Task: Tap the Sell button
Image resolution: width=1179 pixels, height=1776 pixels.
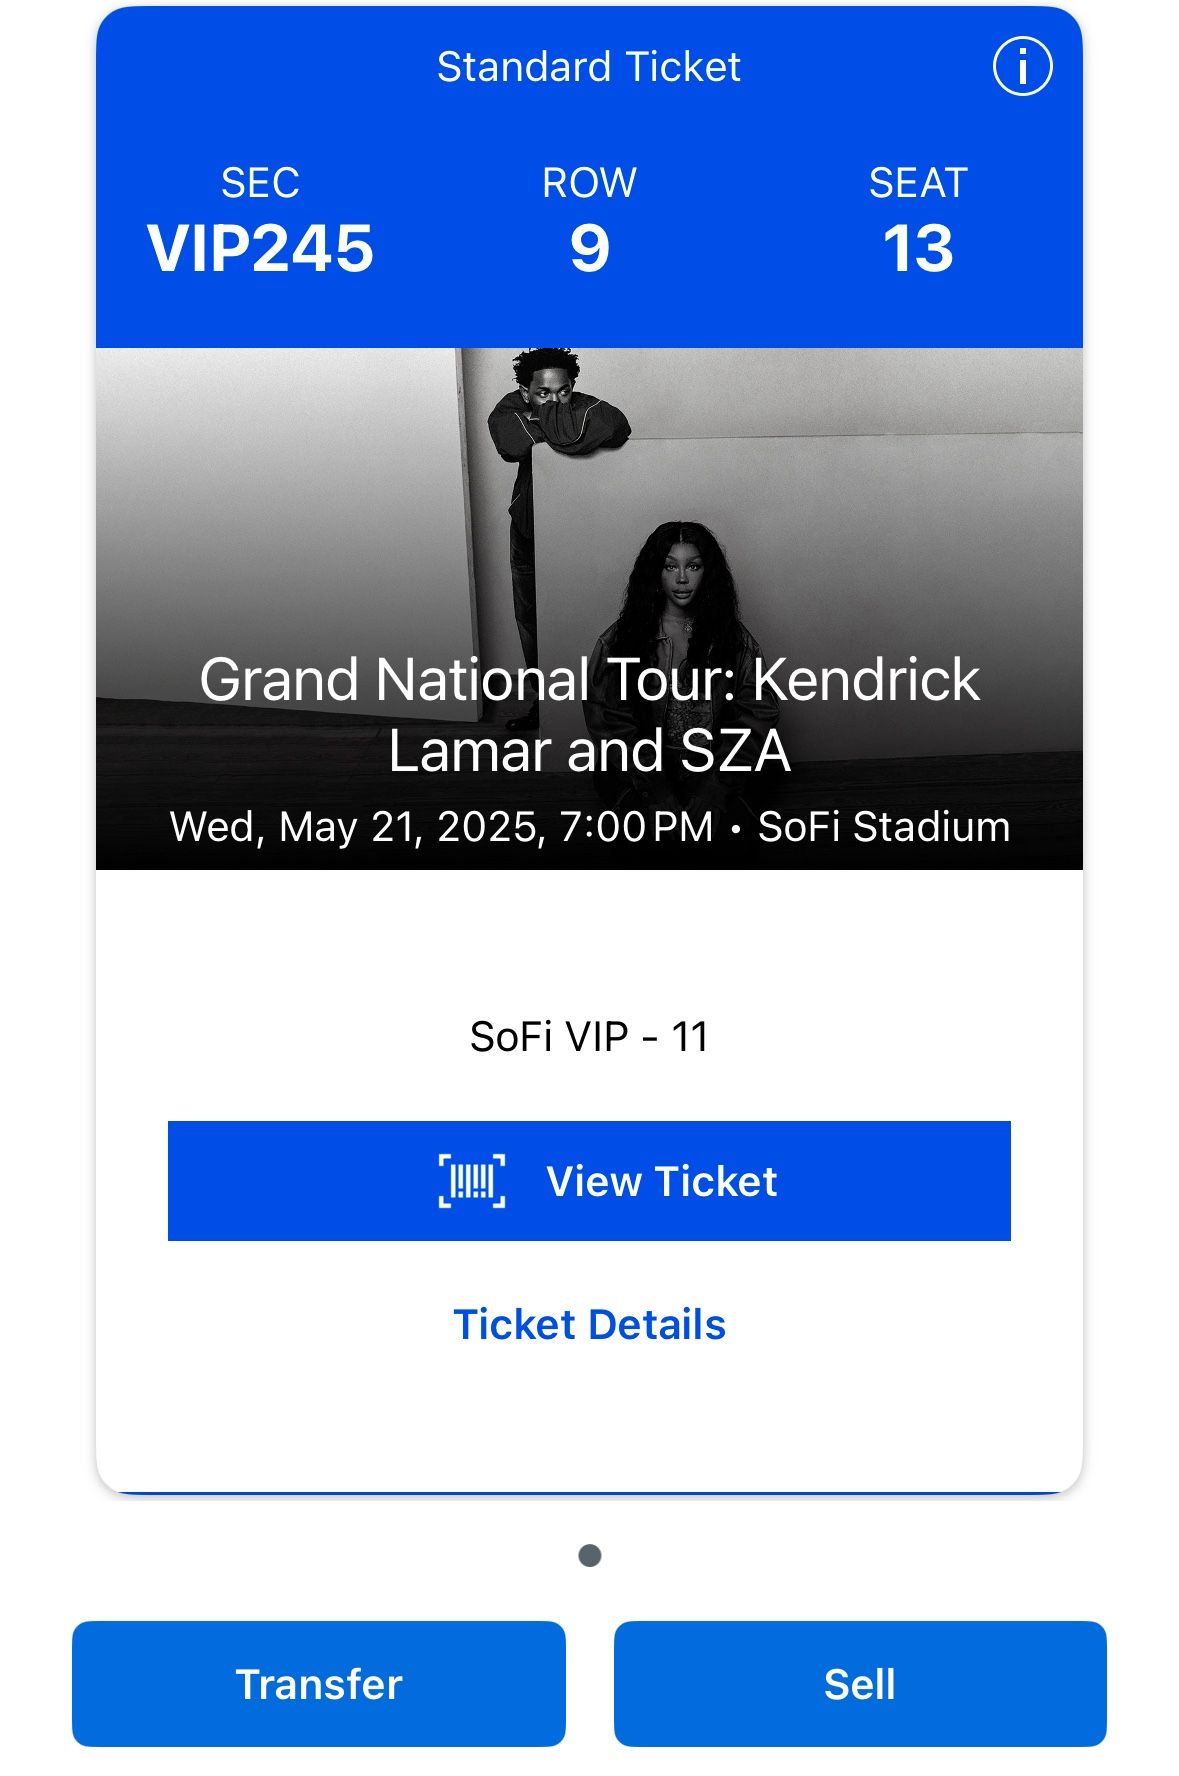Action: pyautogui.click(x=860, y=1684)
